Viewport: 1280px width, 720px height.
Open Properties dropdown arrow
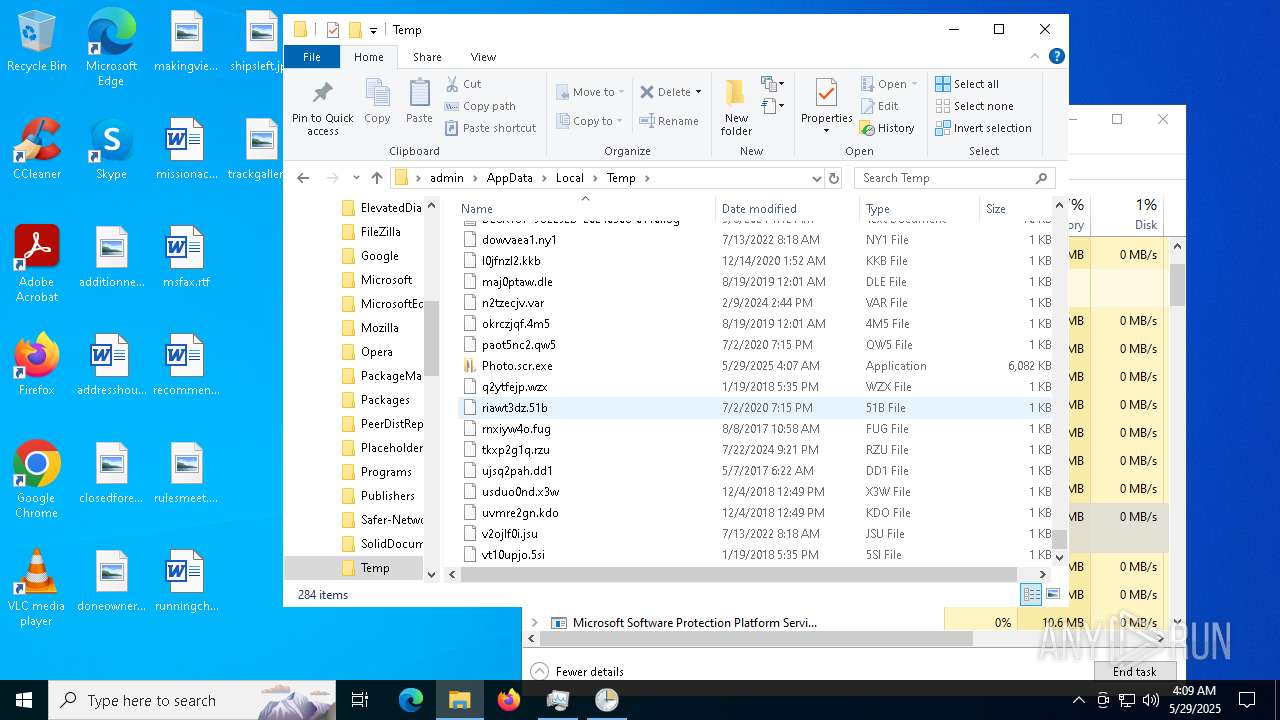coord(826,130)
